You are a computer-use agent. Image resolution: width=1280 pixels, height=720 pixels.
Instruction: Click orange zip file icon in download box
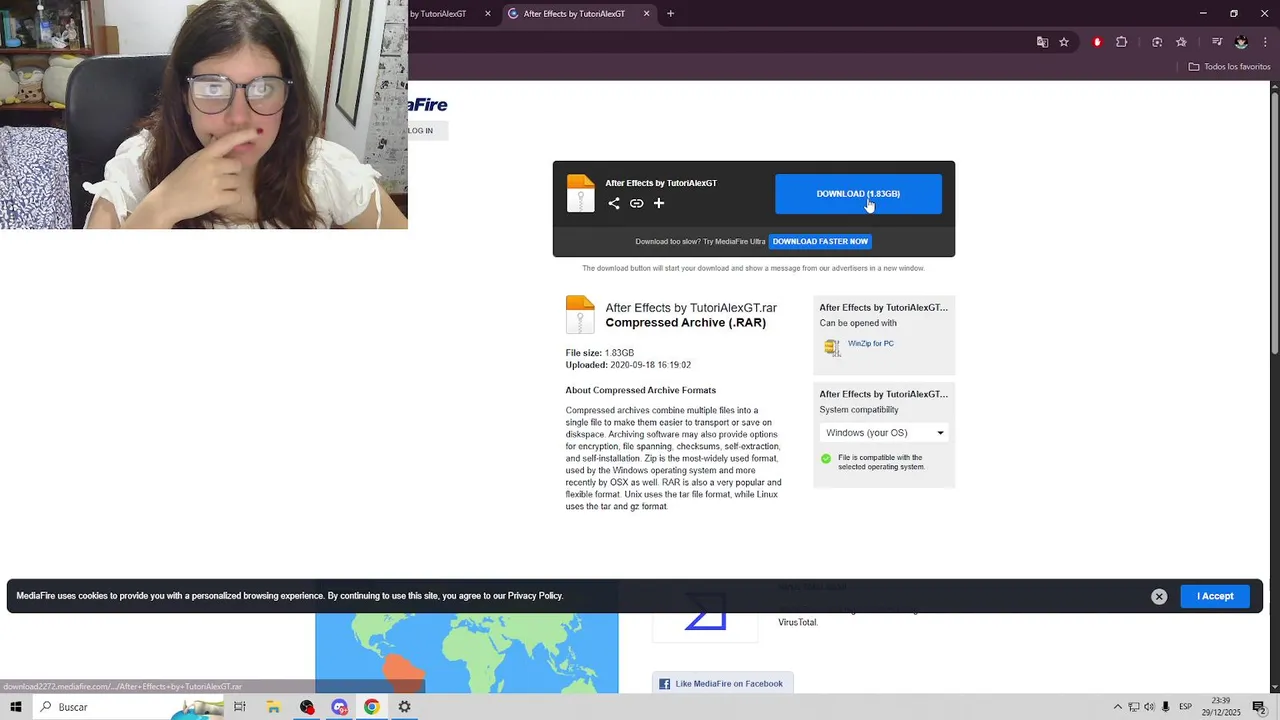(580, 193)
